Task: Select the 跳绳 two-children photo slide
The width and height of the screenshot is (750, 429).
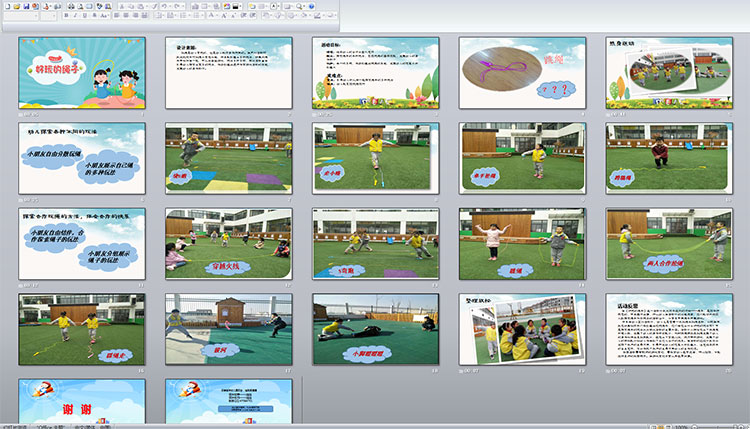Action: point(522,244)
